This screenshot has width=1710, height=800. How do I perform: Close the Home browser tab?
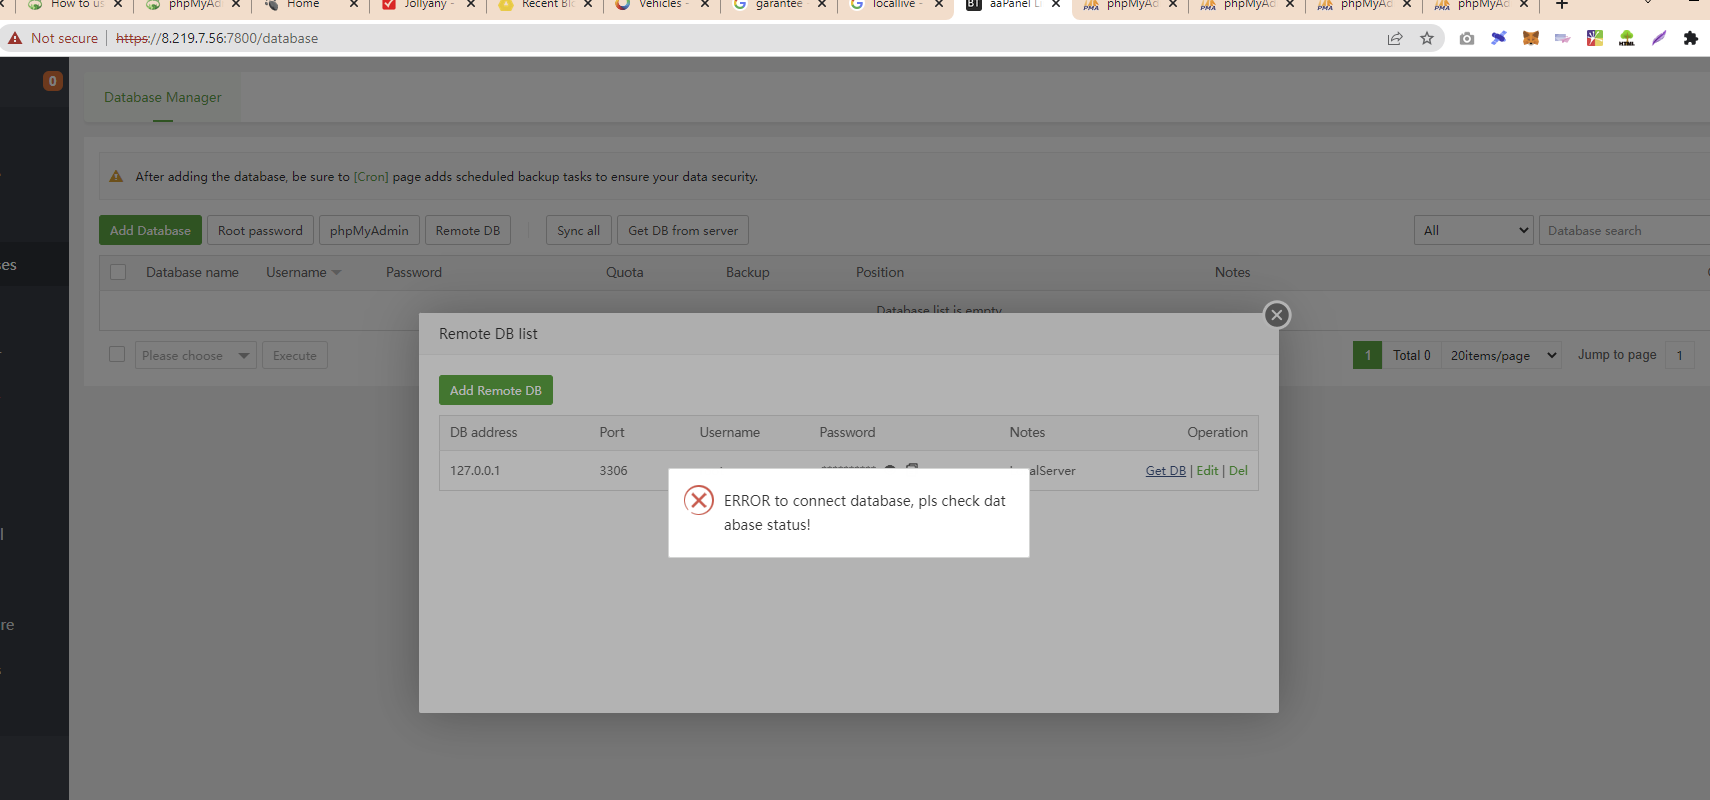coord(353,4)
